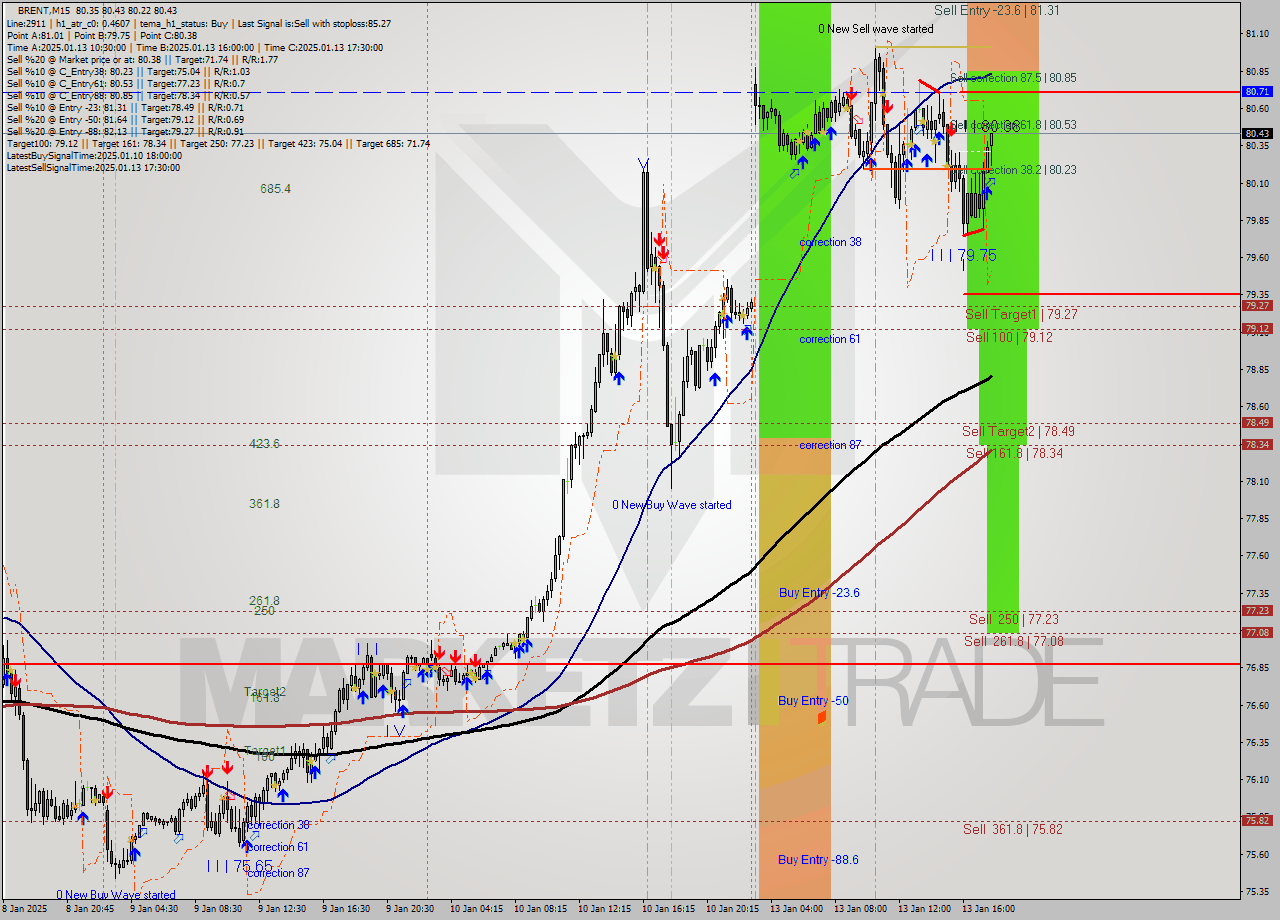Screen dimensions: 1280x920
Task: Click the 'Sell %20 @ Market price' info line
Action: coord(142,59)
